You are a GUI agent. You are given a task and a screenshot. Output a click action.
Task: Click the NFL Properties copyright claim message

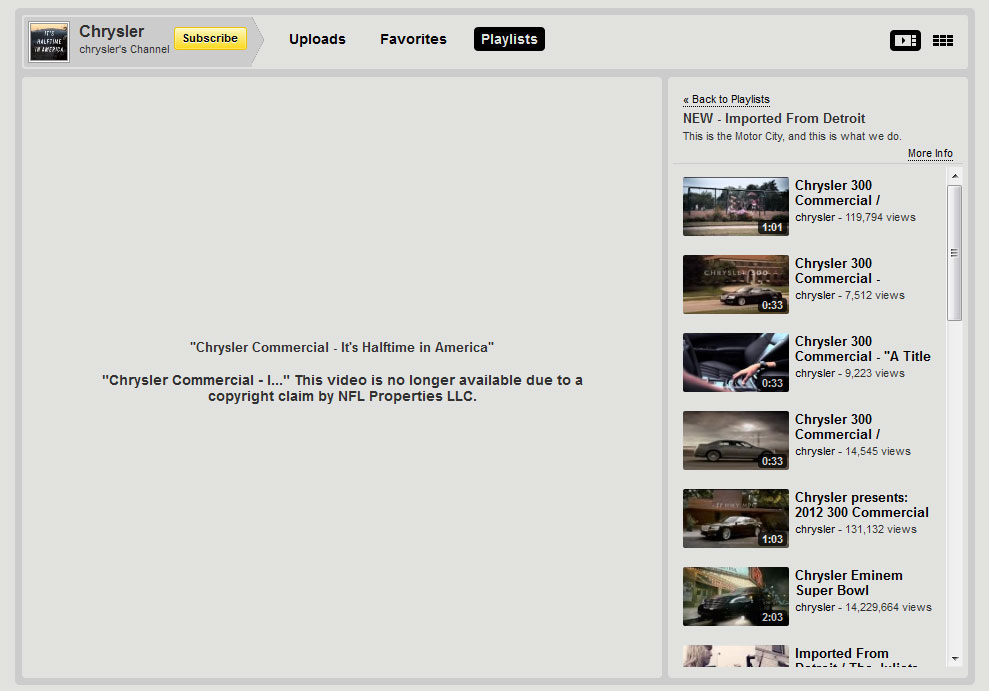pyautogui.click(x=342, y=388)
